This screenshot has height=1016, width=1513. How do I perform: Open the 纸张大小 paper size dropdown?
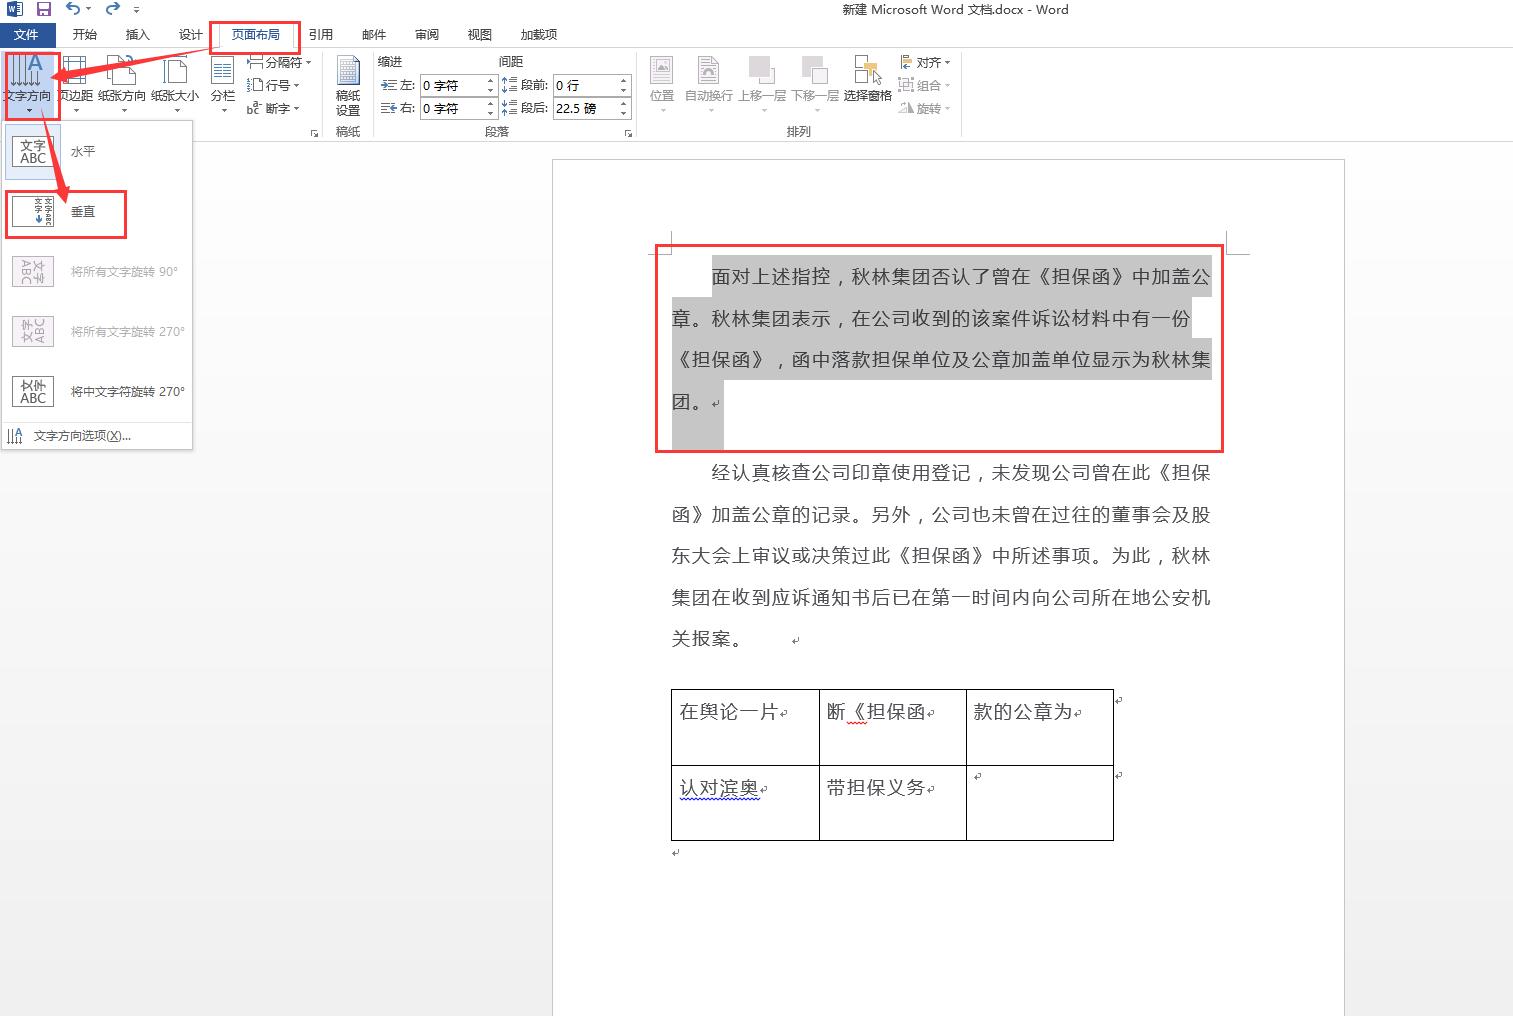coord(175,84)
